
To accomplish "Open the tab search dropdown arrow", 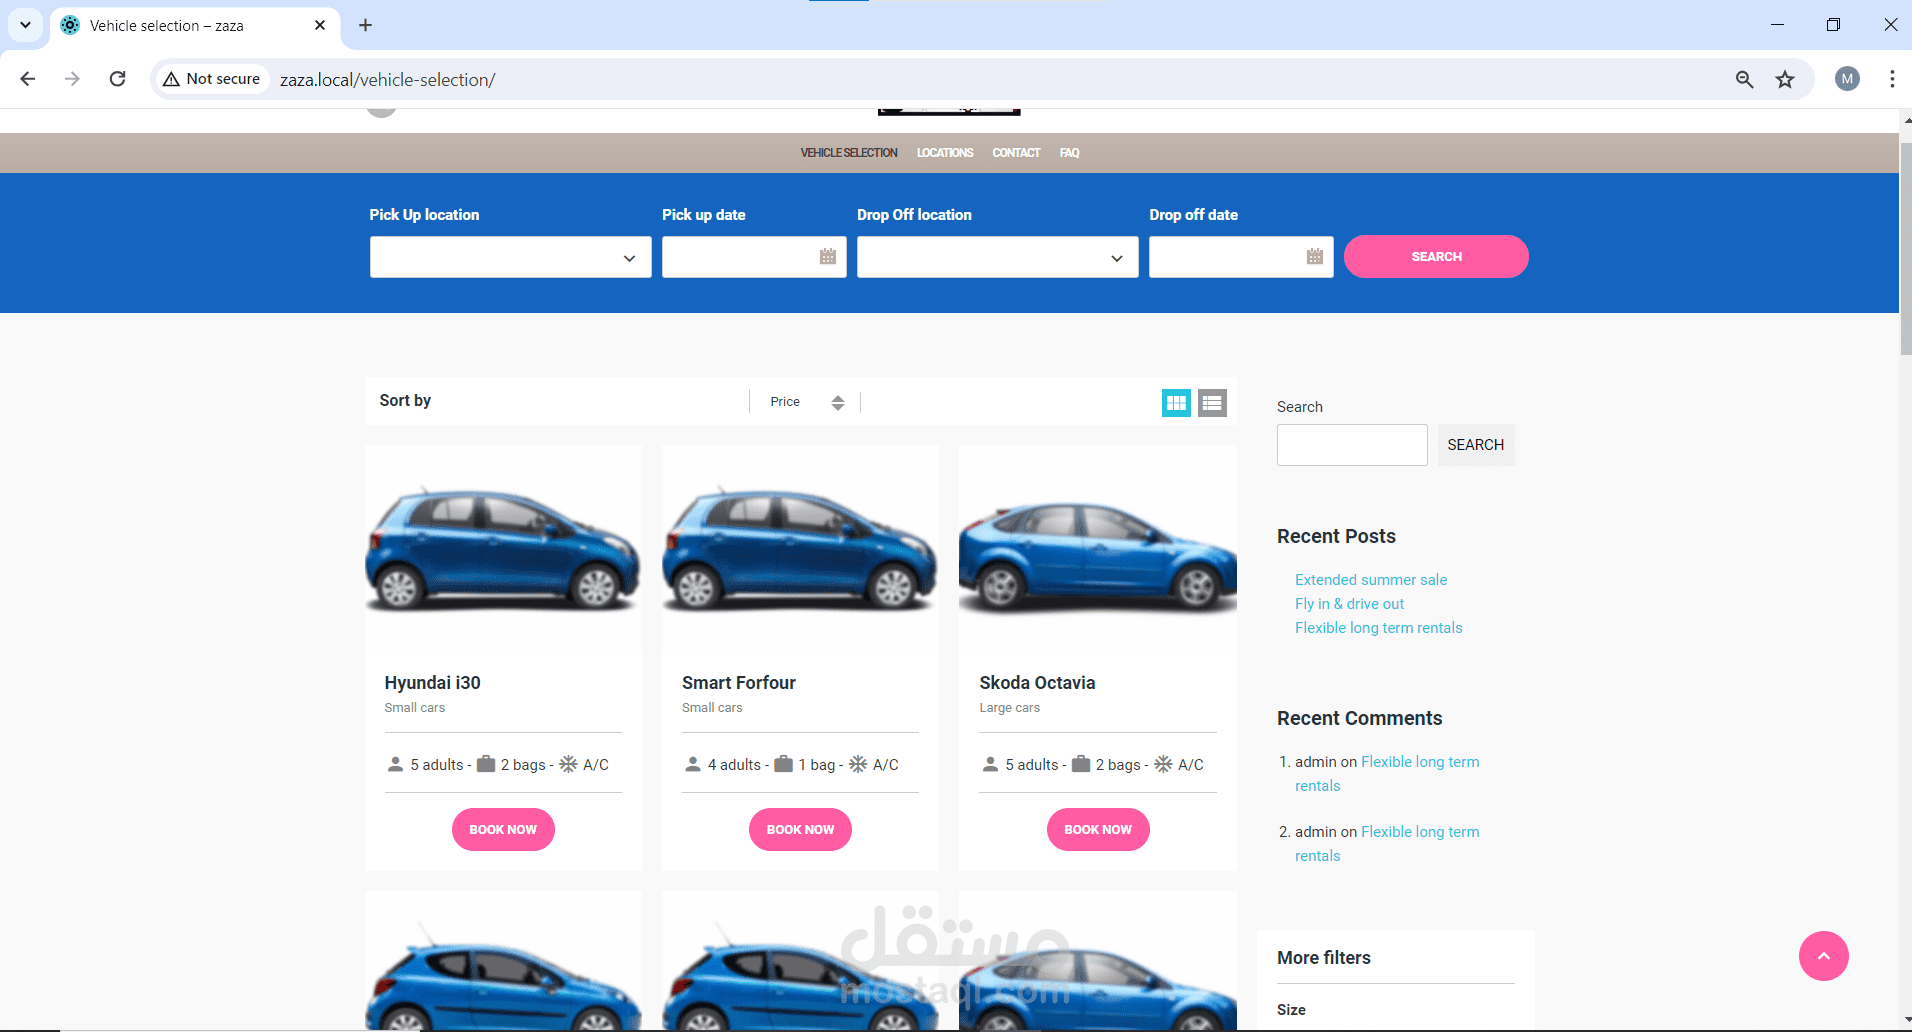I will (x=25, y=25).
